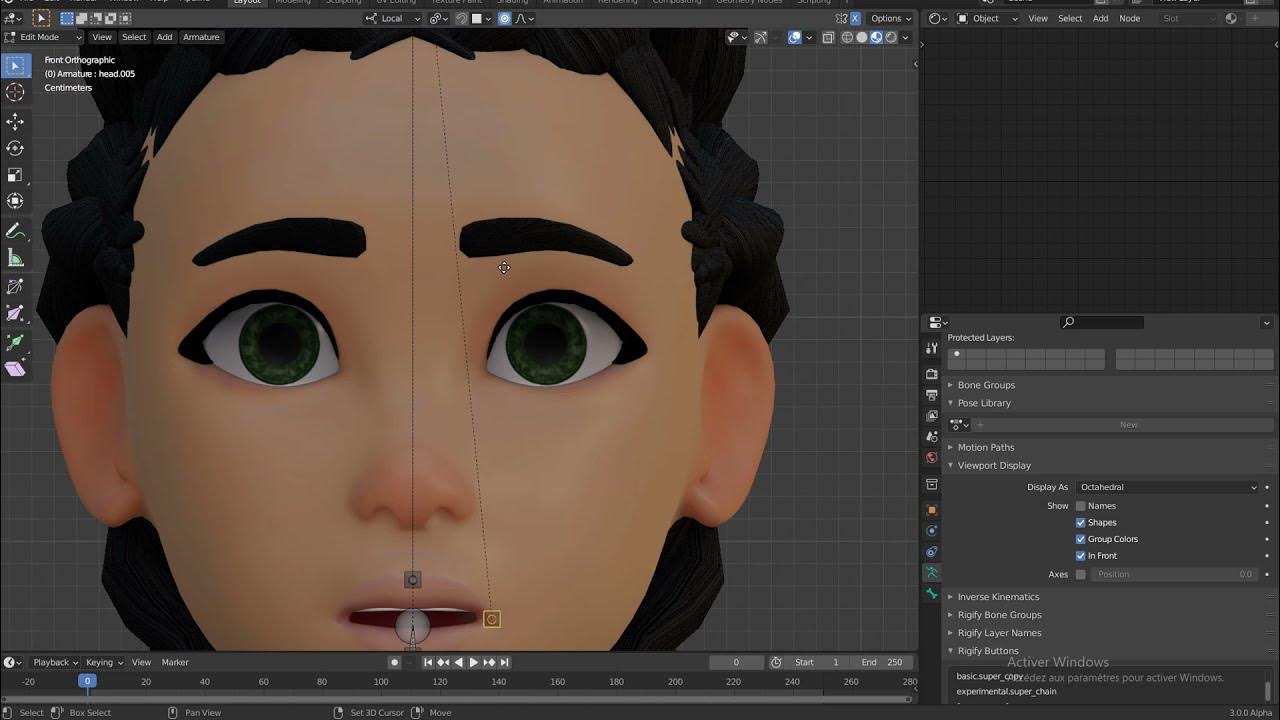Uncheck the Group Colors checkbox
1280x720 pixels.
click(1080, 539)
